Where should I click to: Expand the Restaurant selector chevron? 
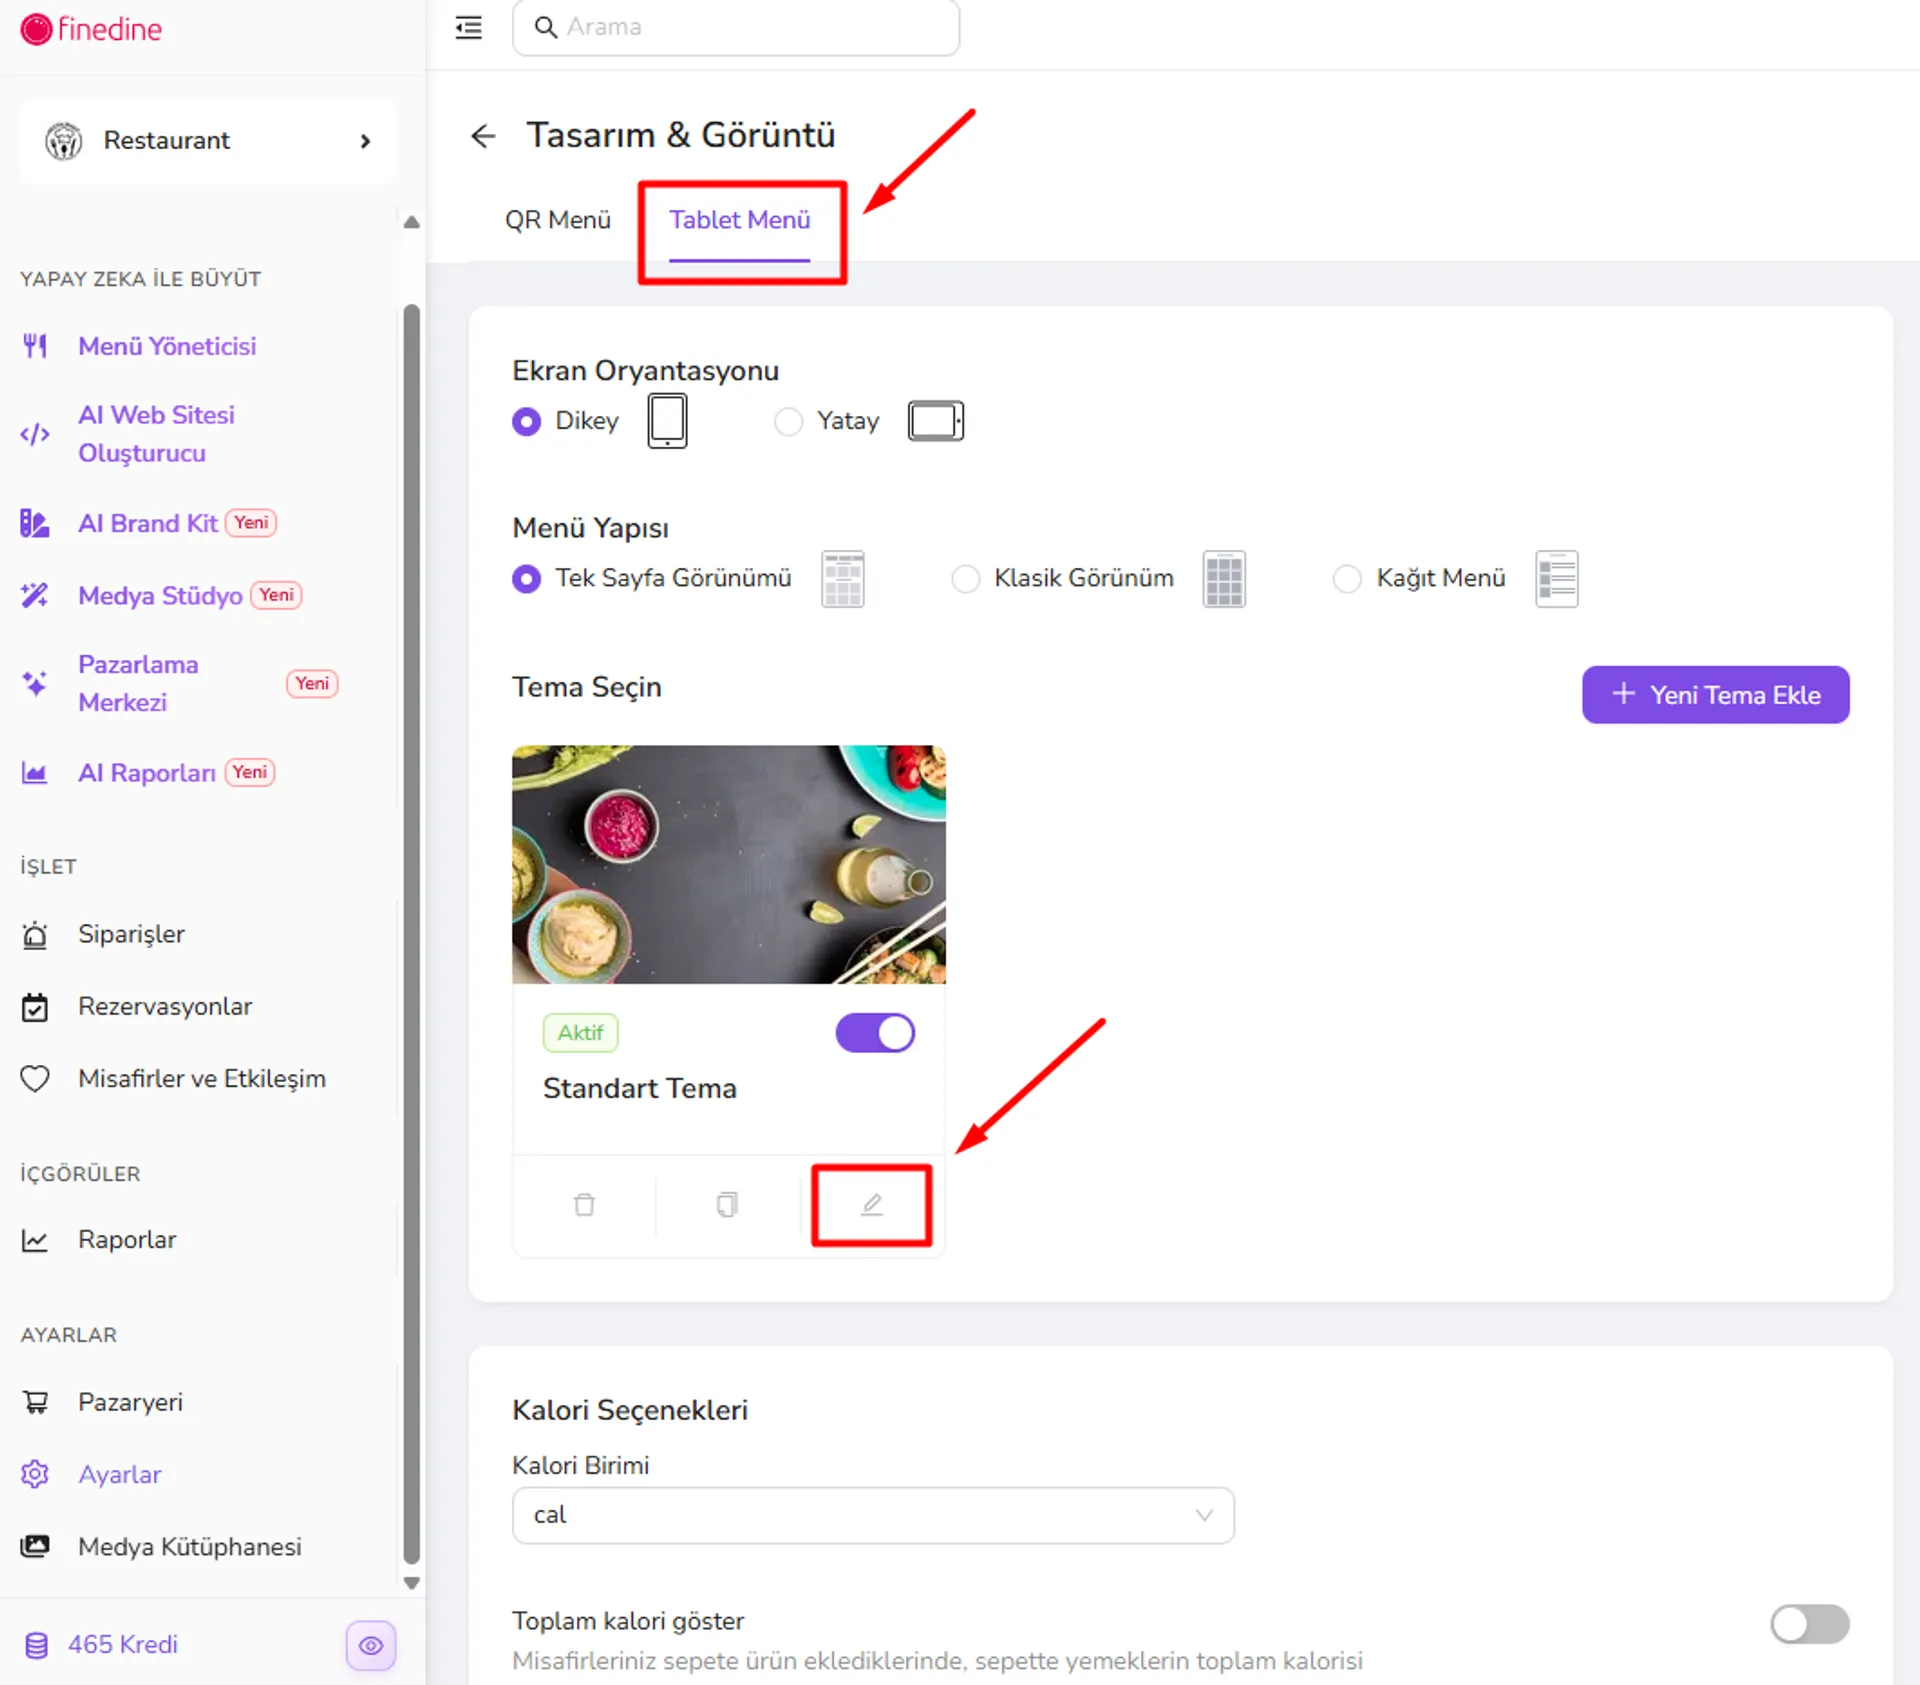365,141
